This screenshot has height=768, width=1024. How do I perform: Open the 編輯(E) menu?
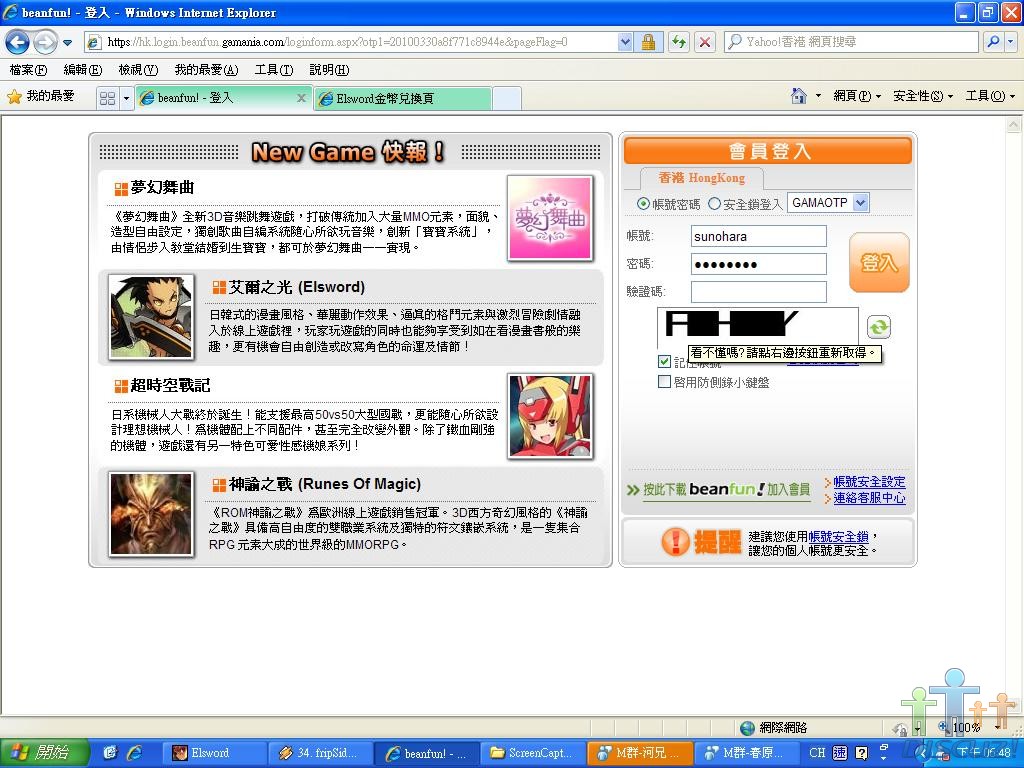[x=83, y=70]
